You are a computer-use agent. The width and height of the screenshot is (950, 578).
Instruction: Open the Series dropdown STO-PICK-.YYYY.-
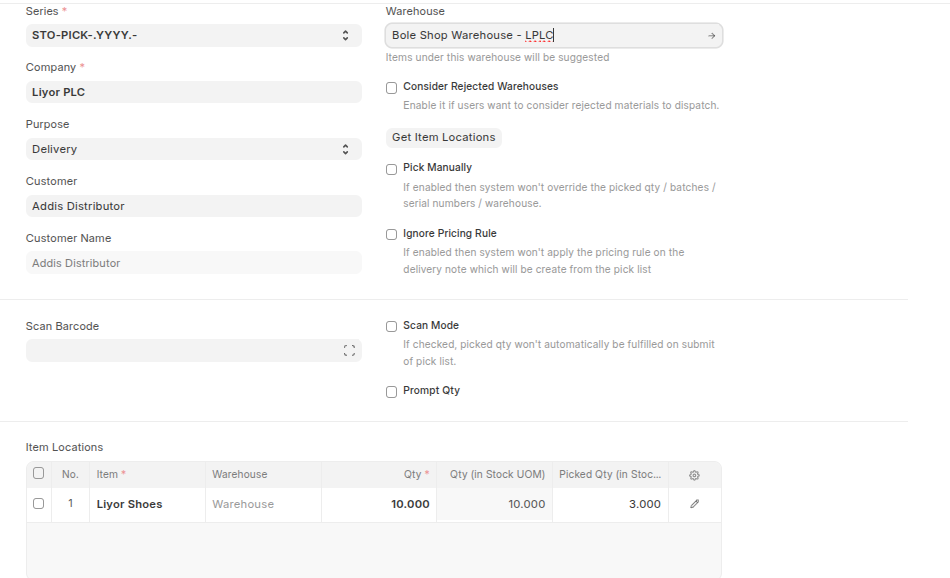(x=193, y=35)
